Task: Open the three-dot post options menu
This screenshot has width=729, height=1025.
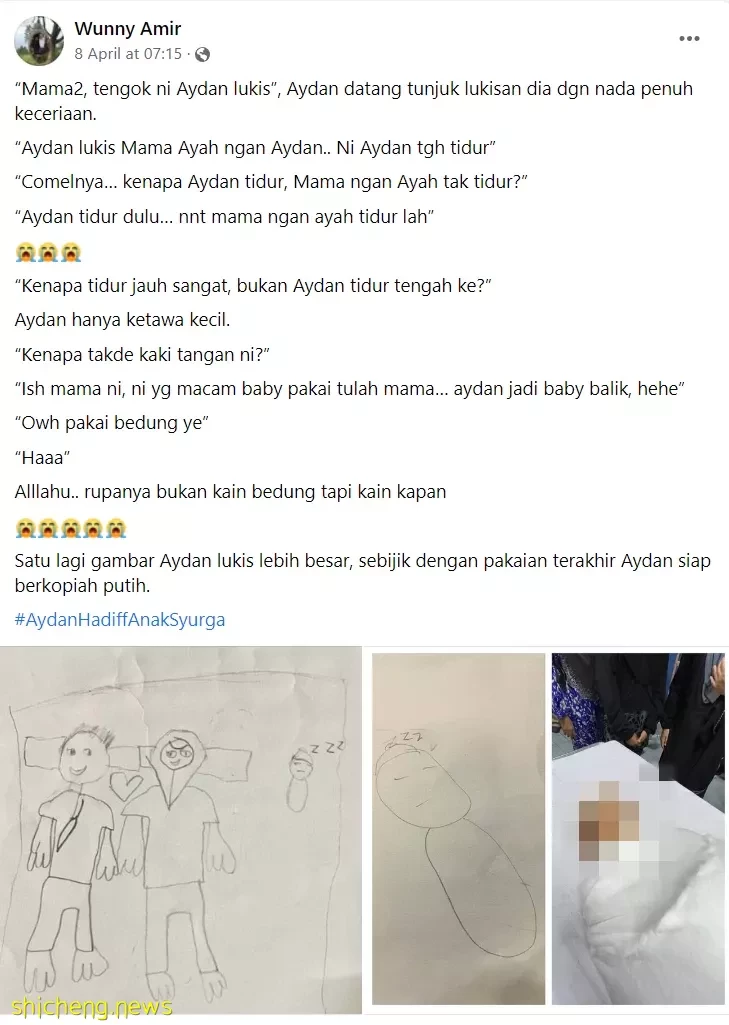Action: (x=689, y=39)
